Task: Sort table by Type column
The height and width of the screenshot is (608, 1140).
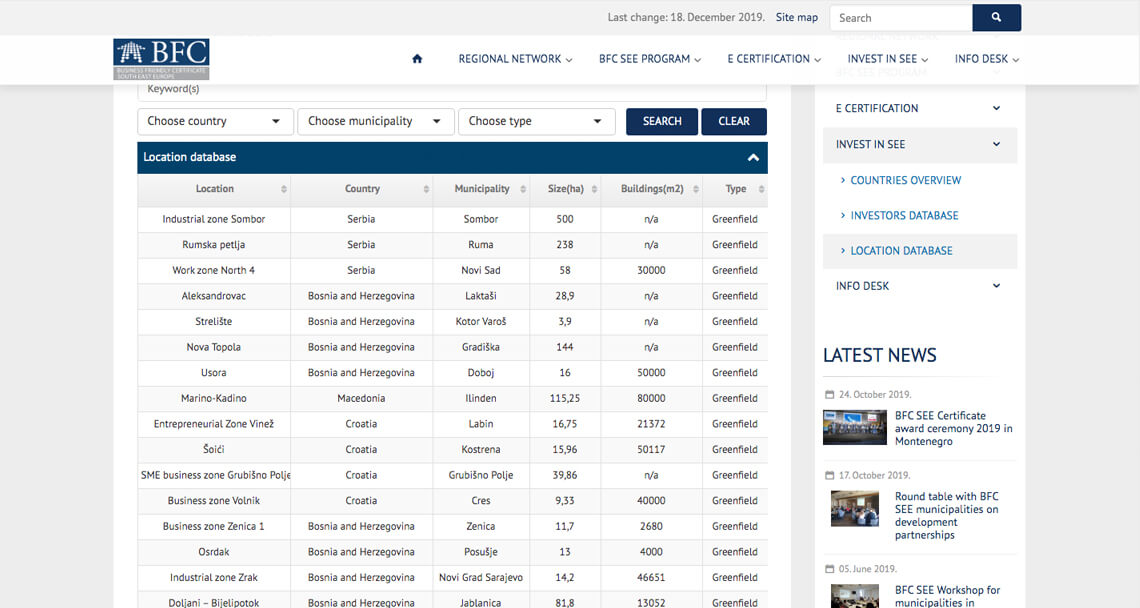Action: 735,189
